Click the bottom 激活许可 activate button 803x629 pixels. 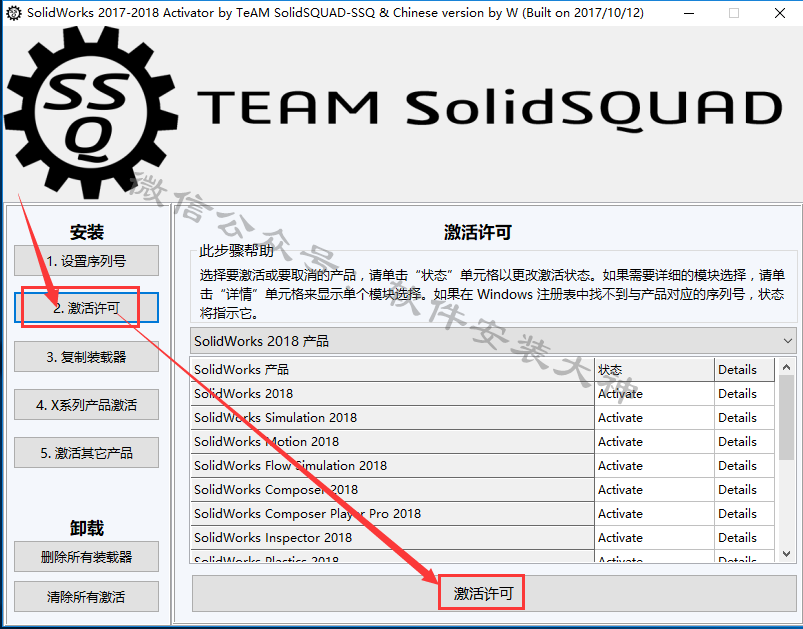coord(494,593)
